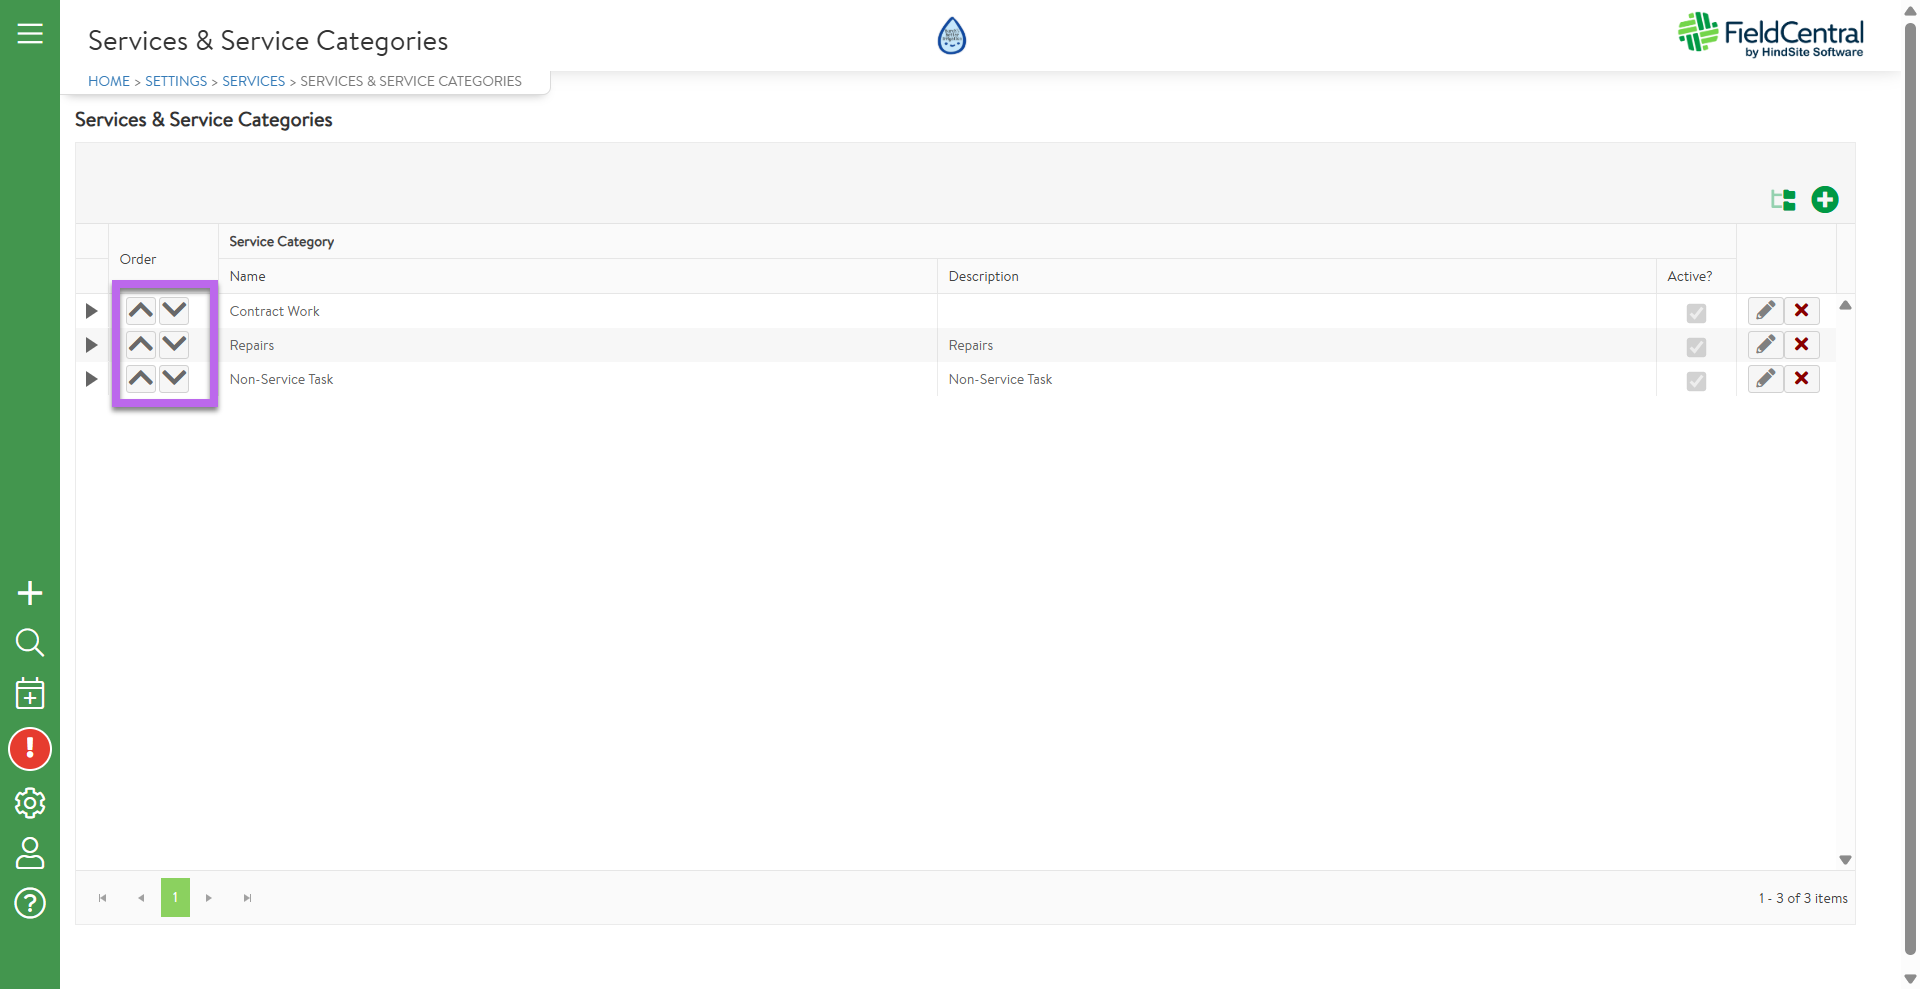Open the settings gear in sidebar
1920x989 pixels.
30,802
